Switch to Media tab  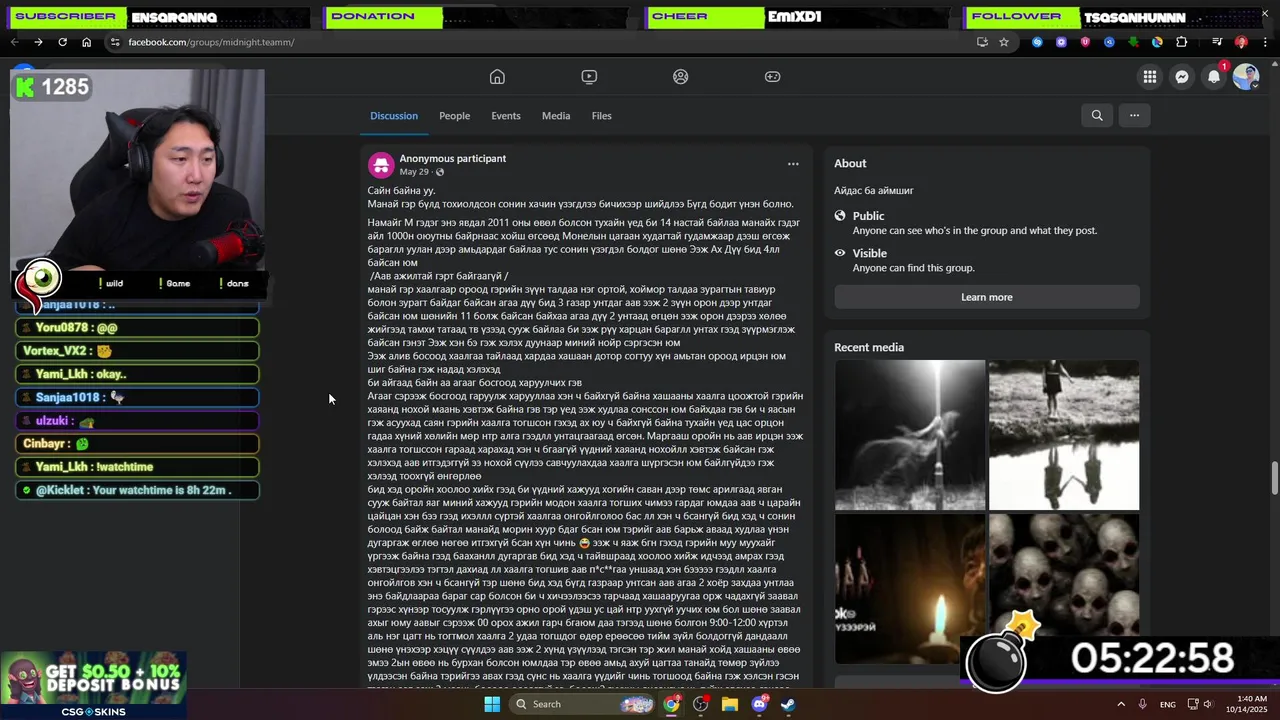tap(556, 116)
